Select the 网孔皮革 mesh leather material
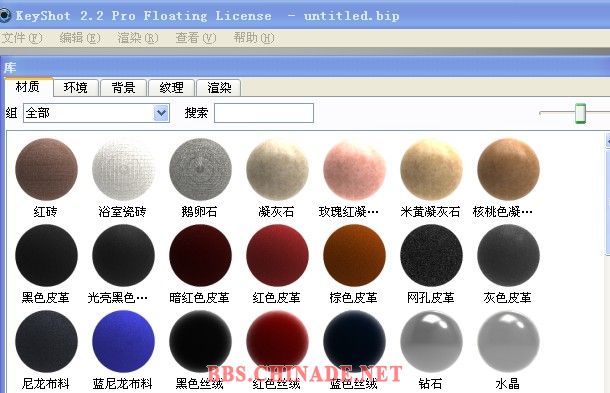 (431, 256)
